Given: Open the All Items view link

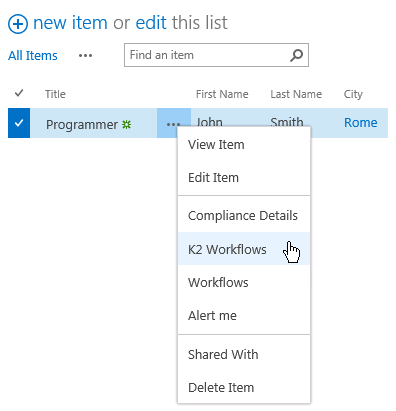Looking at the screenshot, I should [33, 56].
